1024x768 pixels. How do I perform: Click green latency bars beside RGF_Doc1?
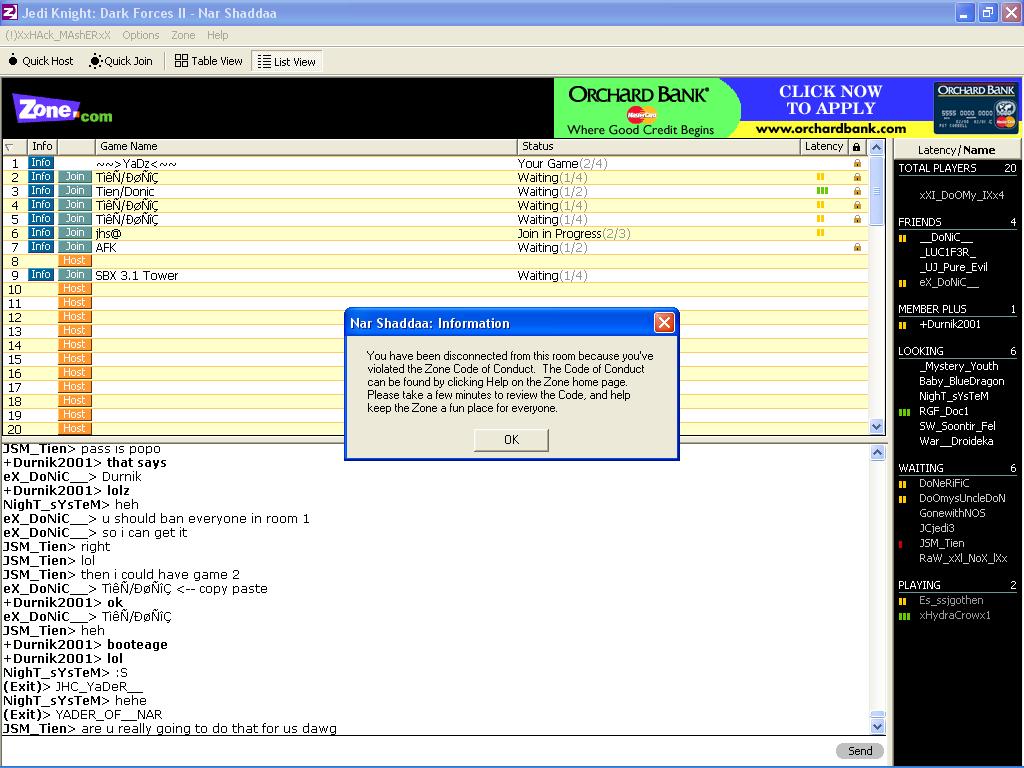click(904, 412)
